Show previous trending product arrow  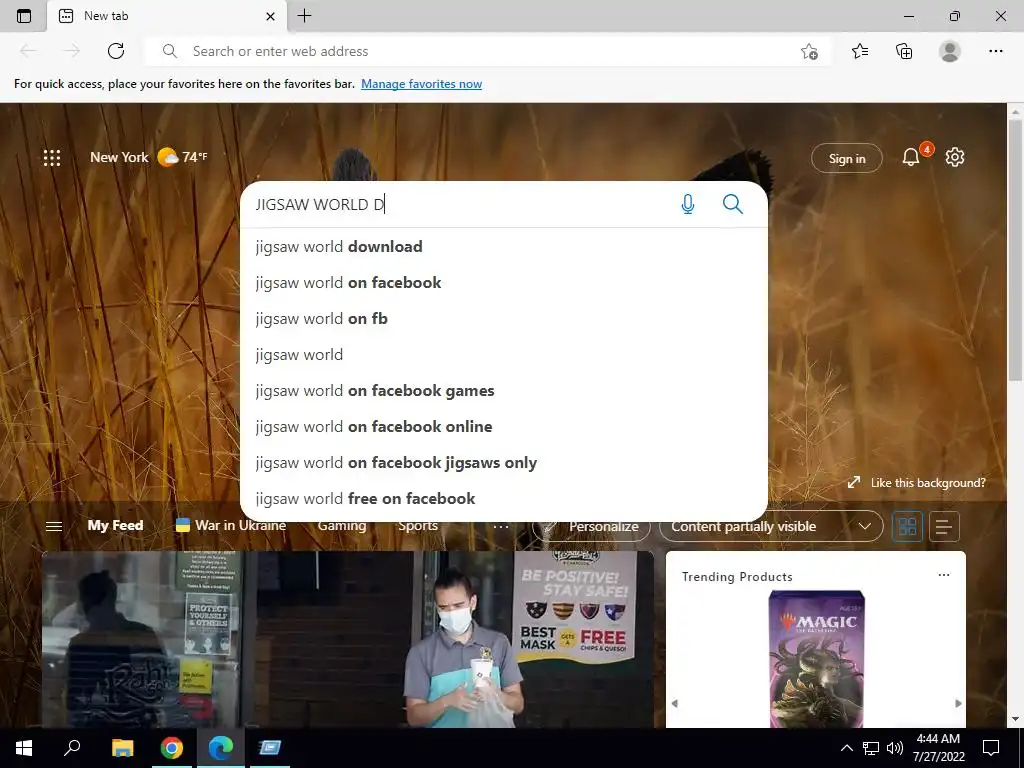tap(675, 703)
